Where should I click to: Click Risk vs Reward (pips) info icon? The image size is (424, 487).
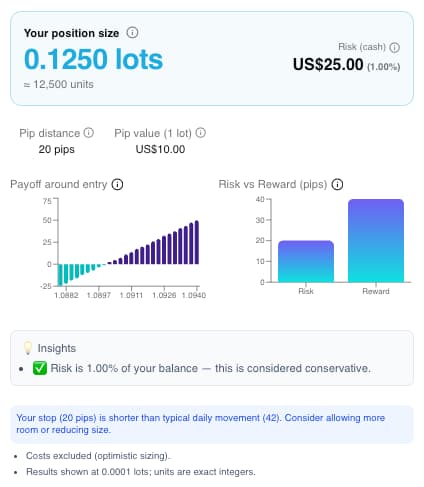(337, 184)
